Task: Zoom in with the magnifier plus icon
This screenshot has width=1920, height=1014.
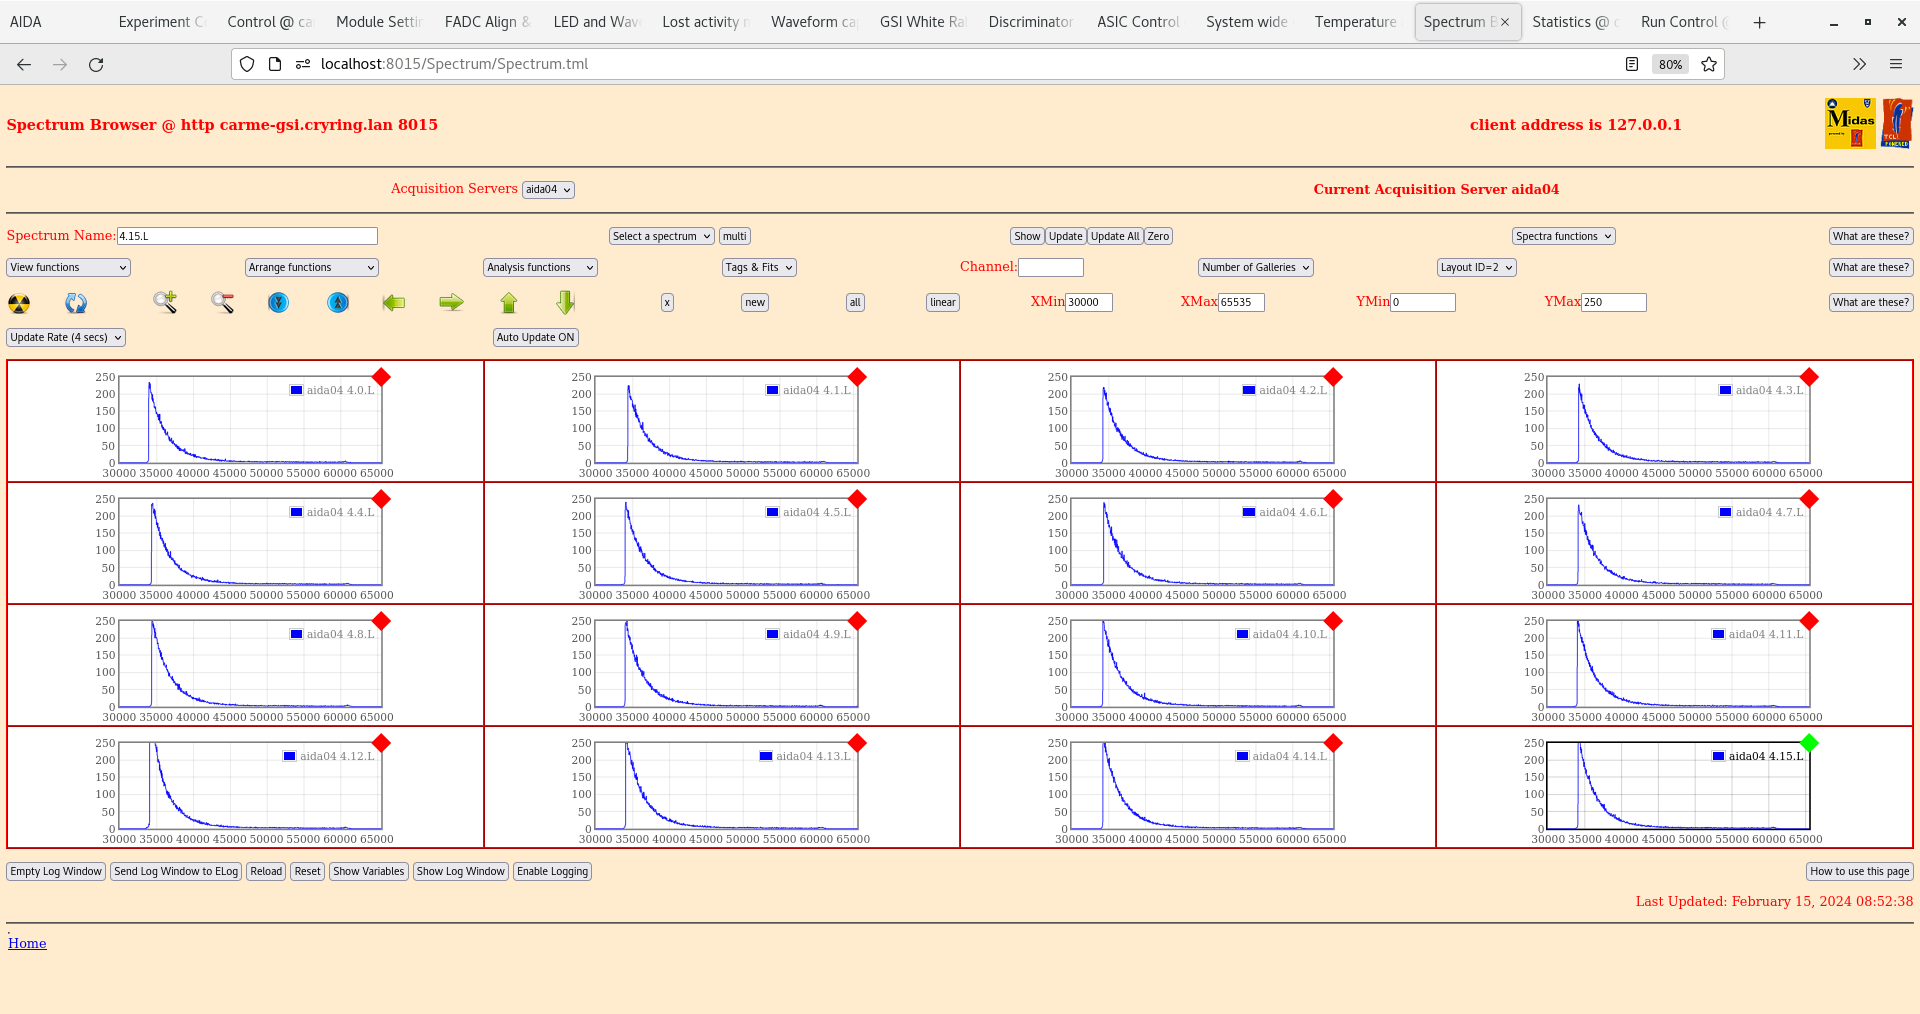Action: click(x=165, y=302)
